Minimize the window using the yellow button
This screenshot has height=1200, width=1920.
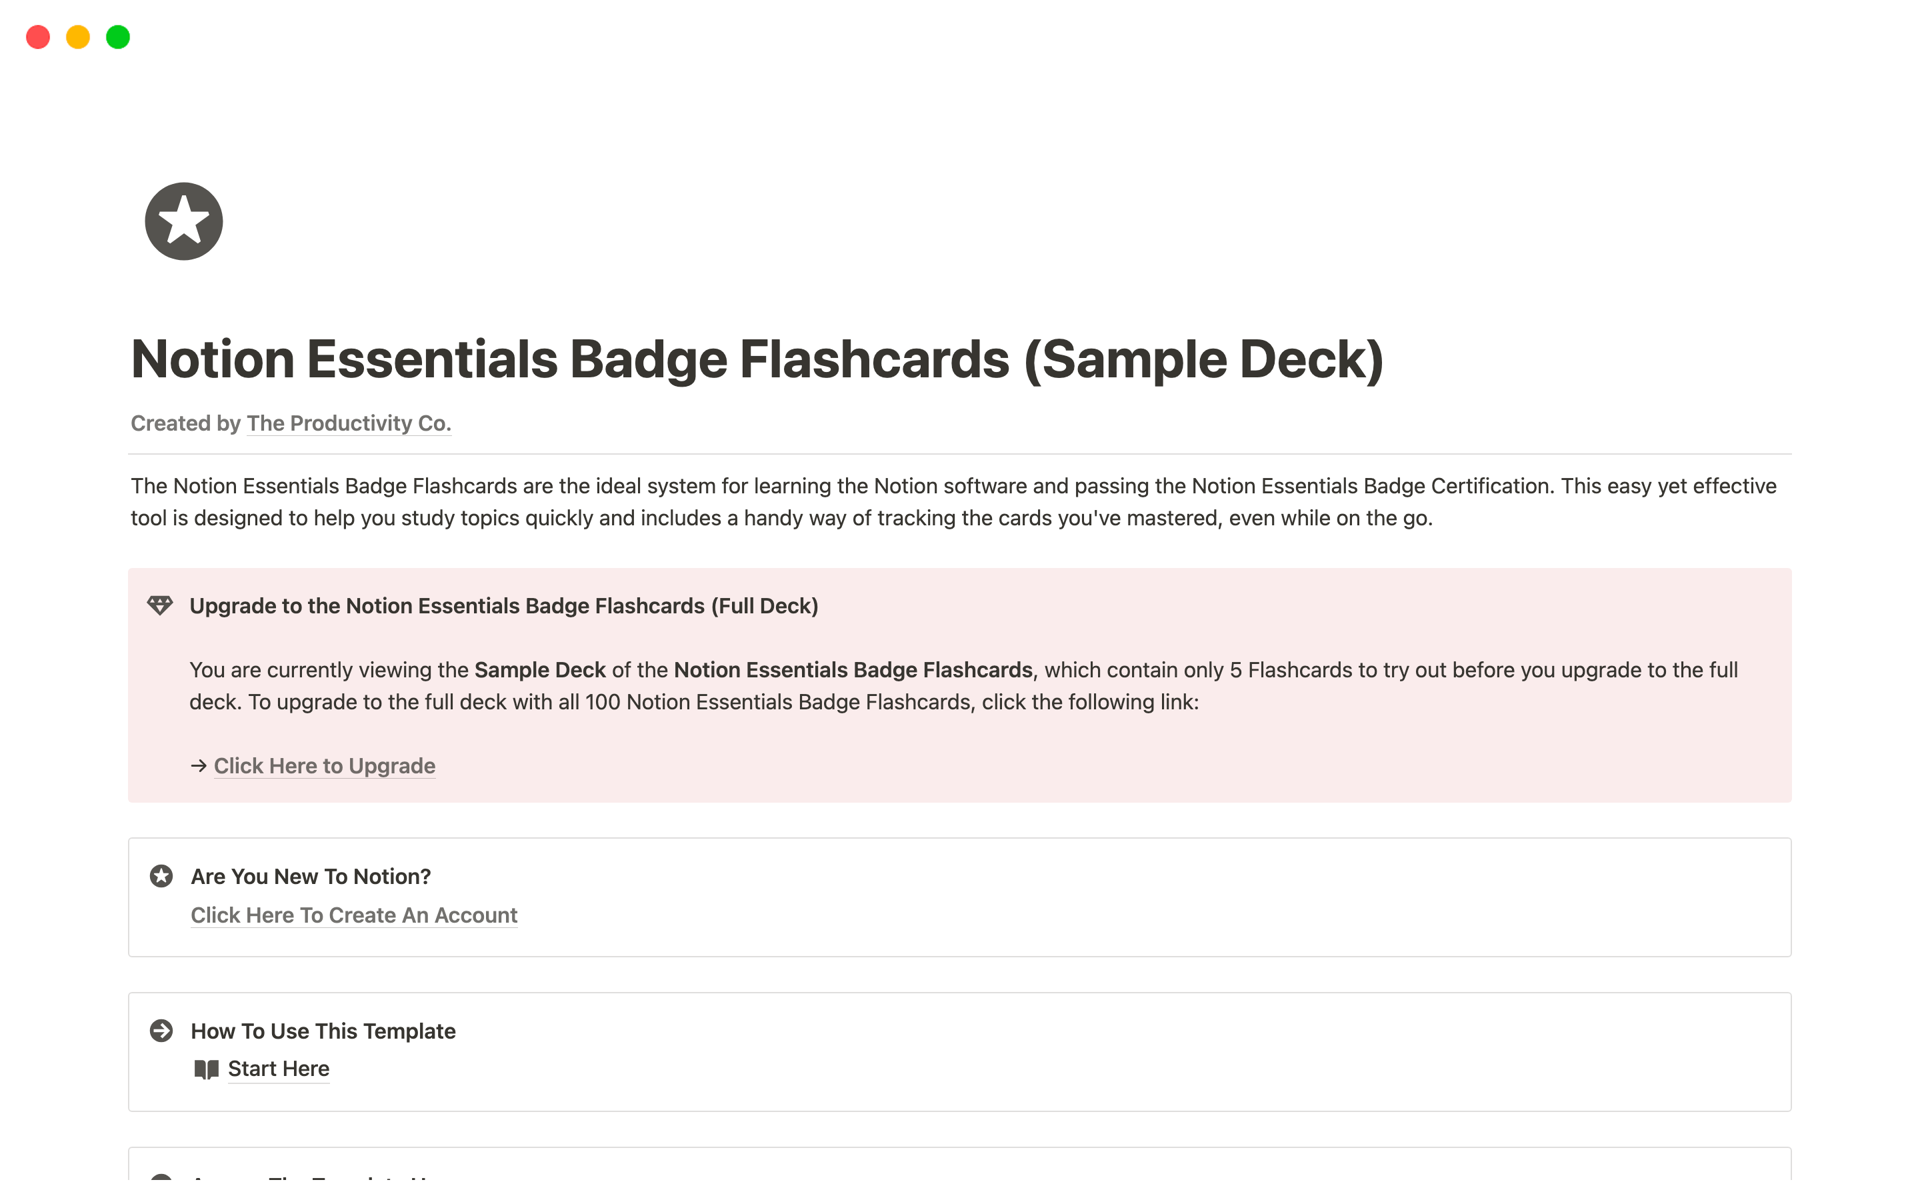click(78, 37)
